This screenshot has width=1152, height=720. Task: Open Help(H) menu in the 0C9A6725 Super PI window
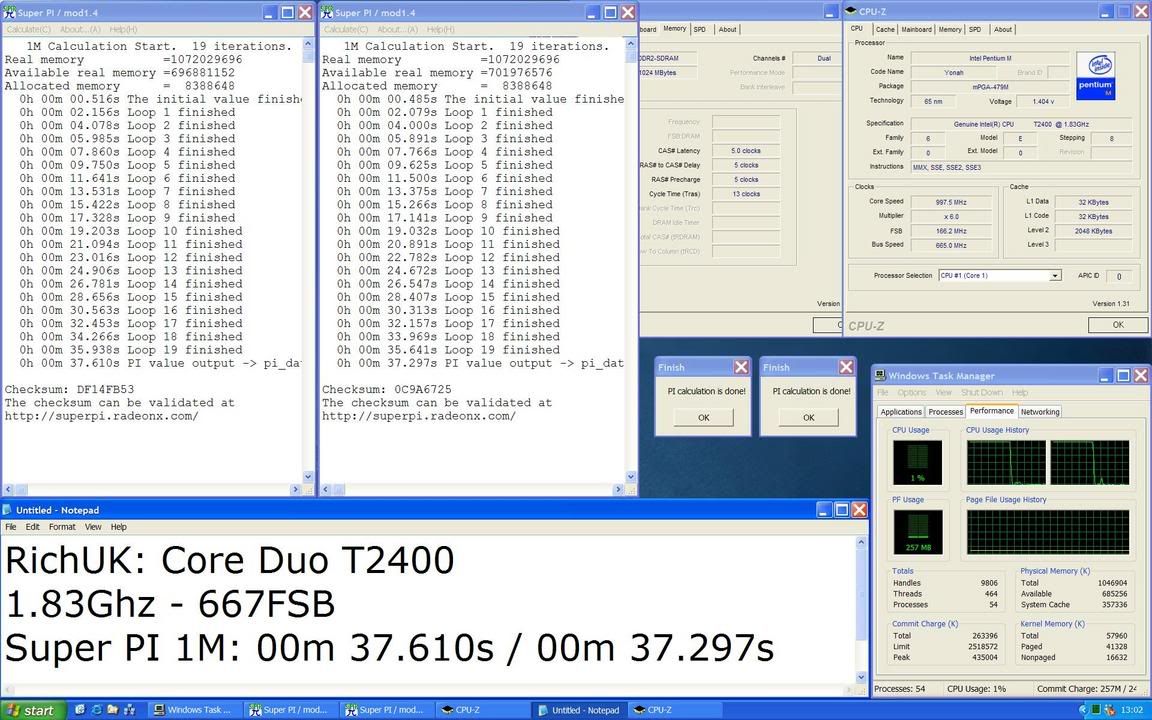pyautogui.click(x=441, y=29)
